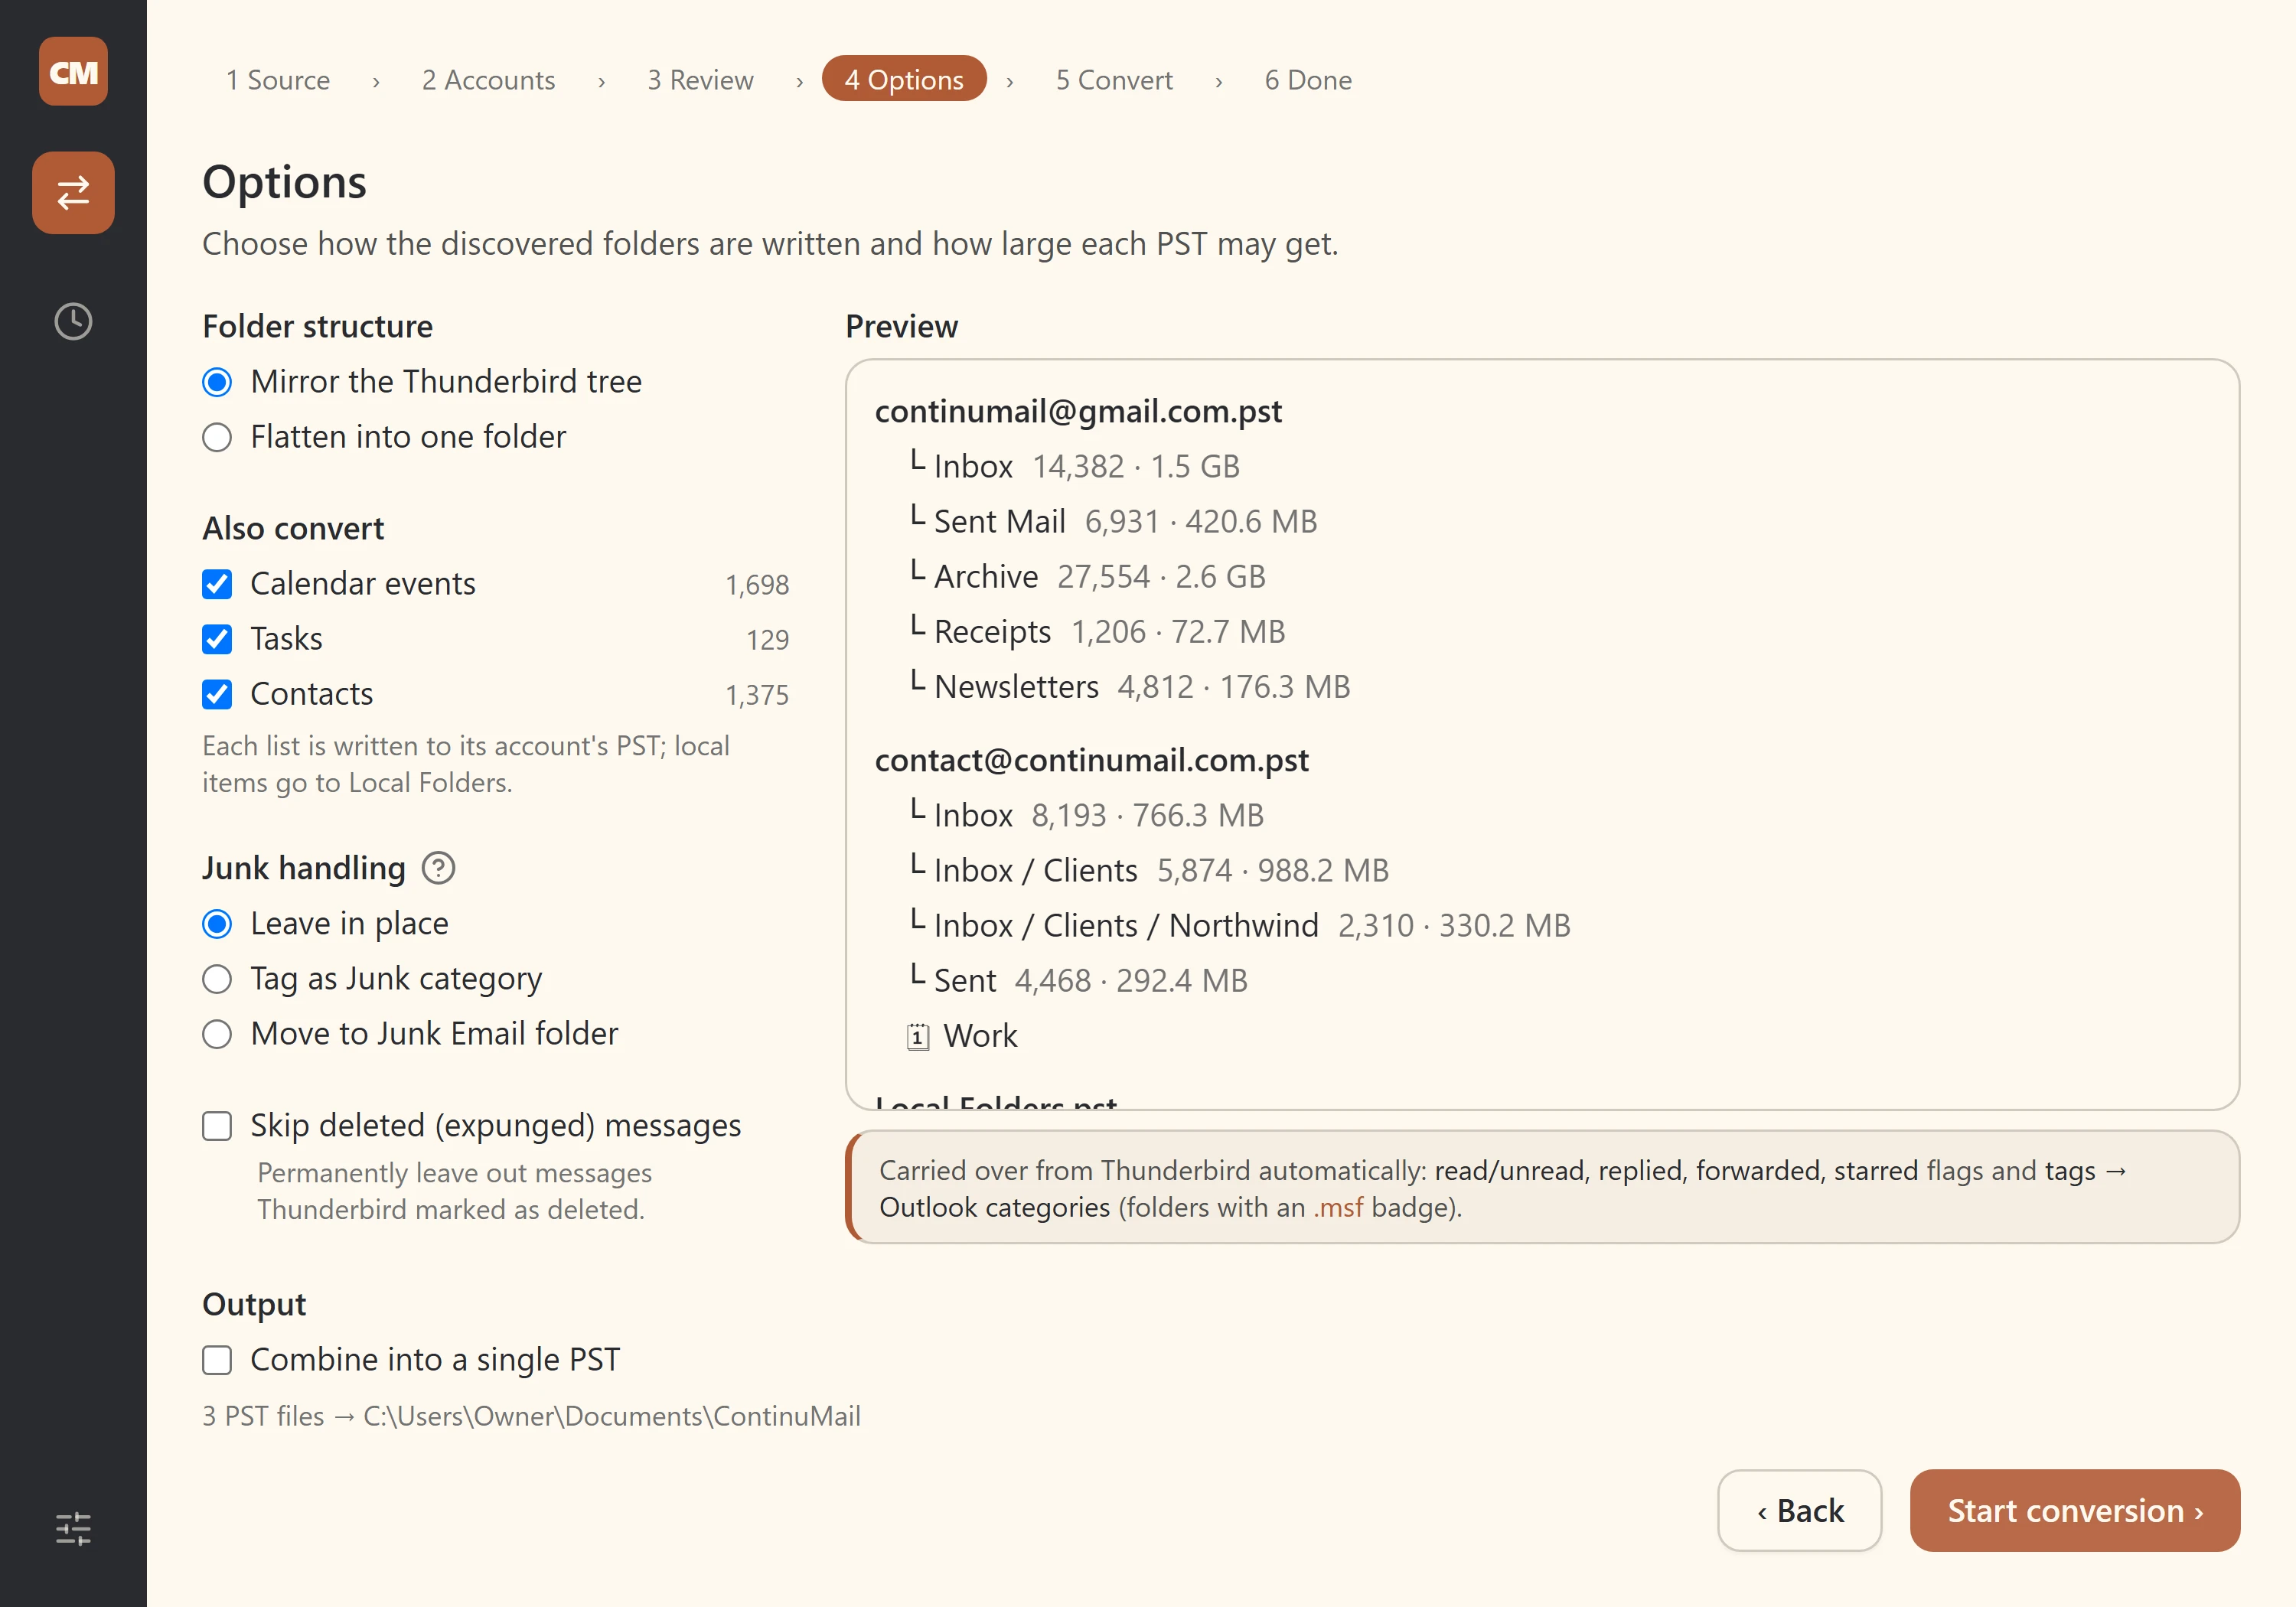This screenshot has width=2296, height=1607.
Task: Click the output path C:\Users\Owner\Documents\ContinuMail
Action: pos(612,1416)
